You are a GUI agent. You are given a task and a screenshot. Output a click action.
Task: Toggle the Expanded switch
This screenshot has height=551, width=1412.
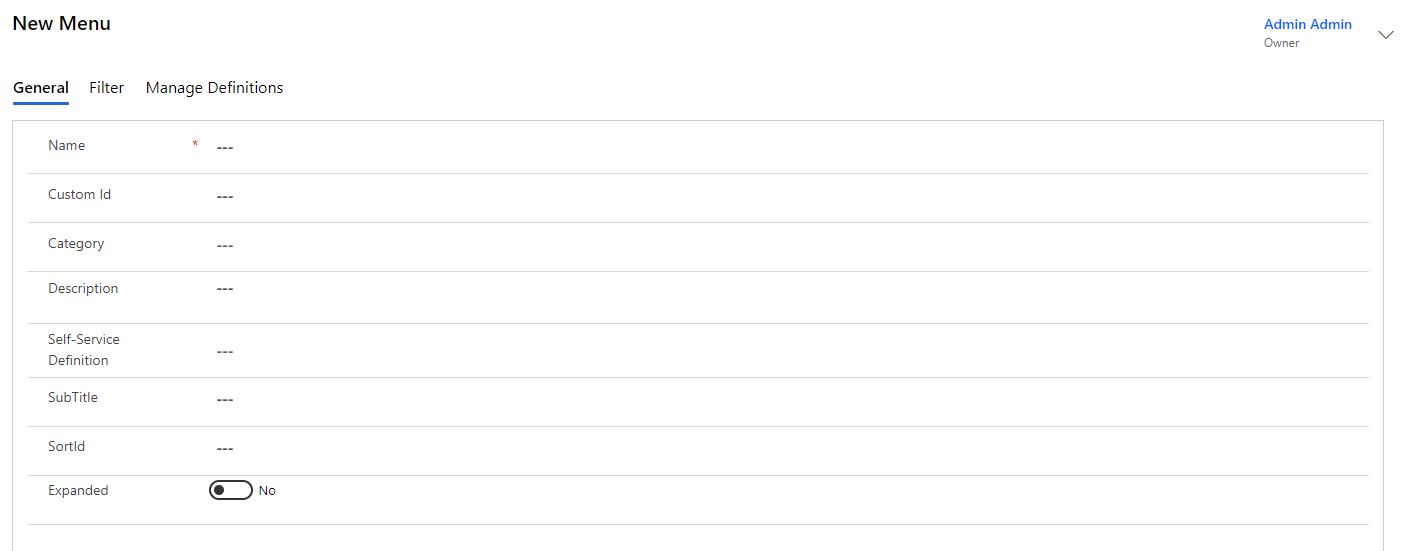click(x=231, y=490)
